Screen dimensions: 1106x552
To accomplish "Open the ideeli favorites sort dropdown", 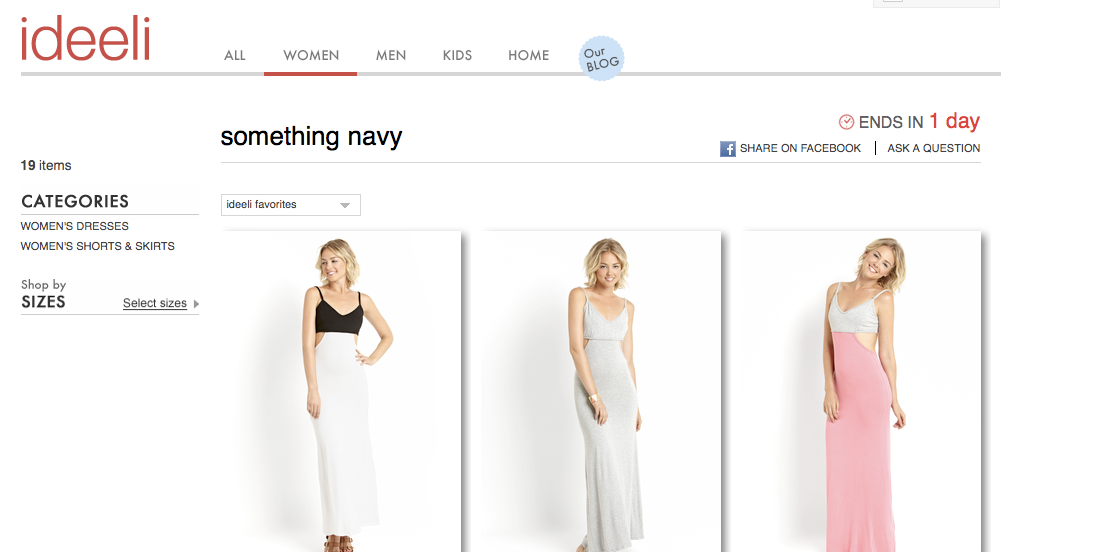I will click(x=291, y=205).
